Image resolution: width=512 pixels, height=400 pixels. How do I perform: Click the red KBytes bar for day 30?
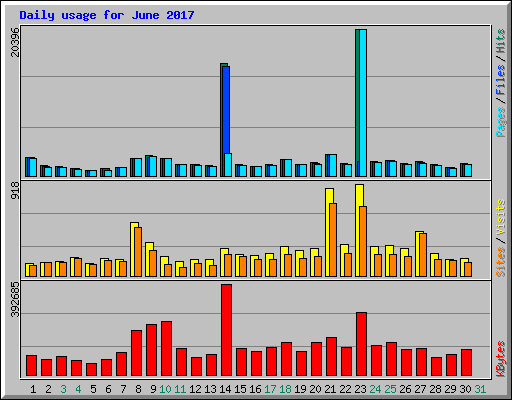point(466,363)
